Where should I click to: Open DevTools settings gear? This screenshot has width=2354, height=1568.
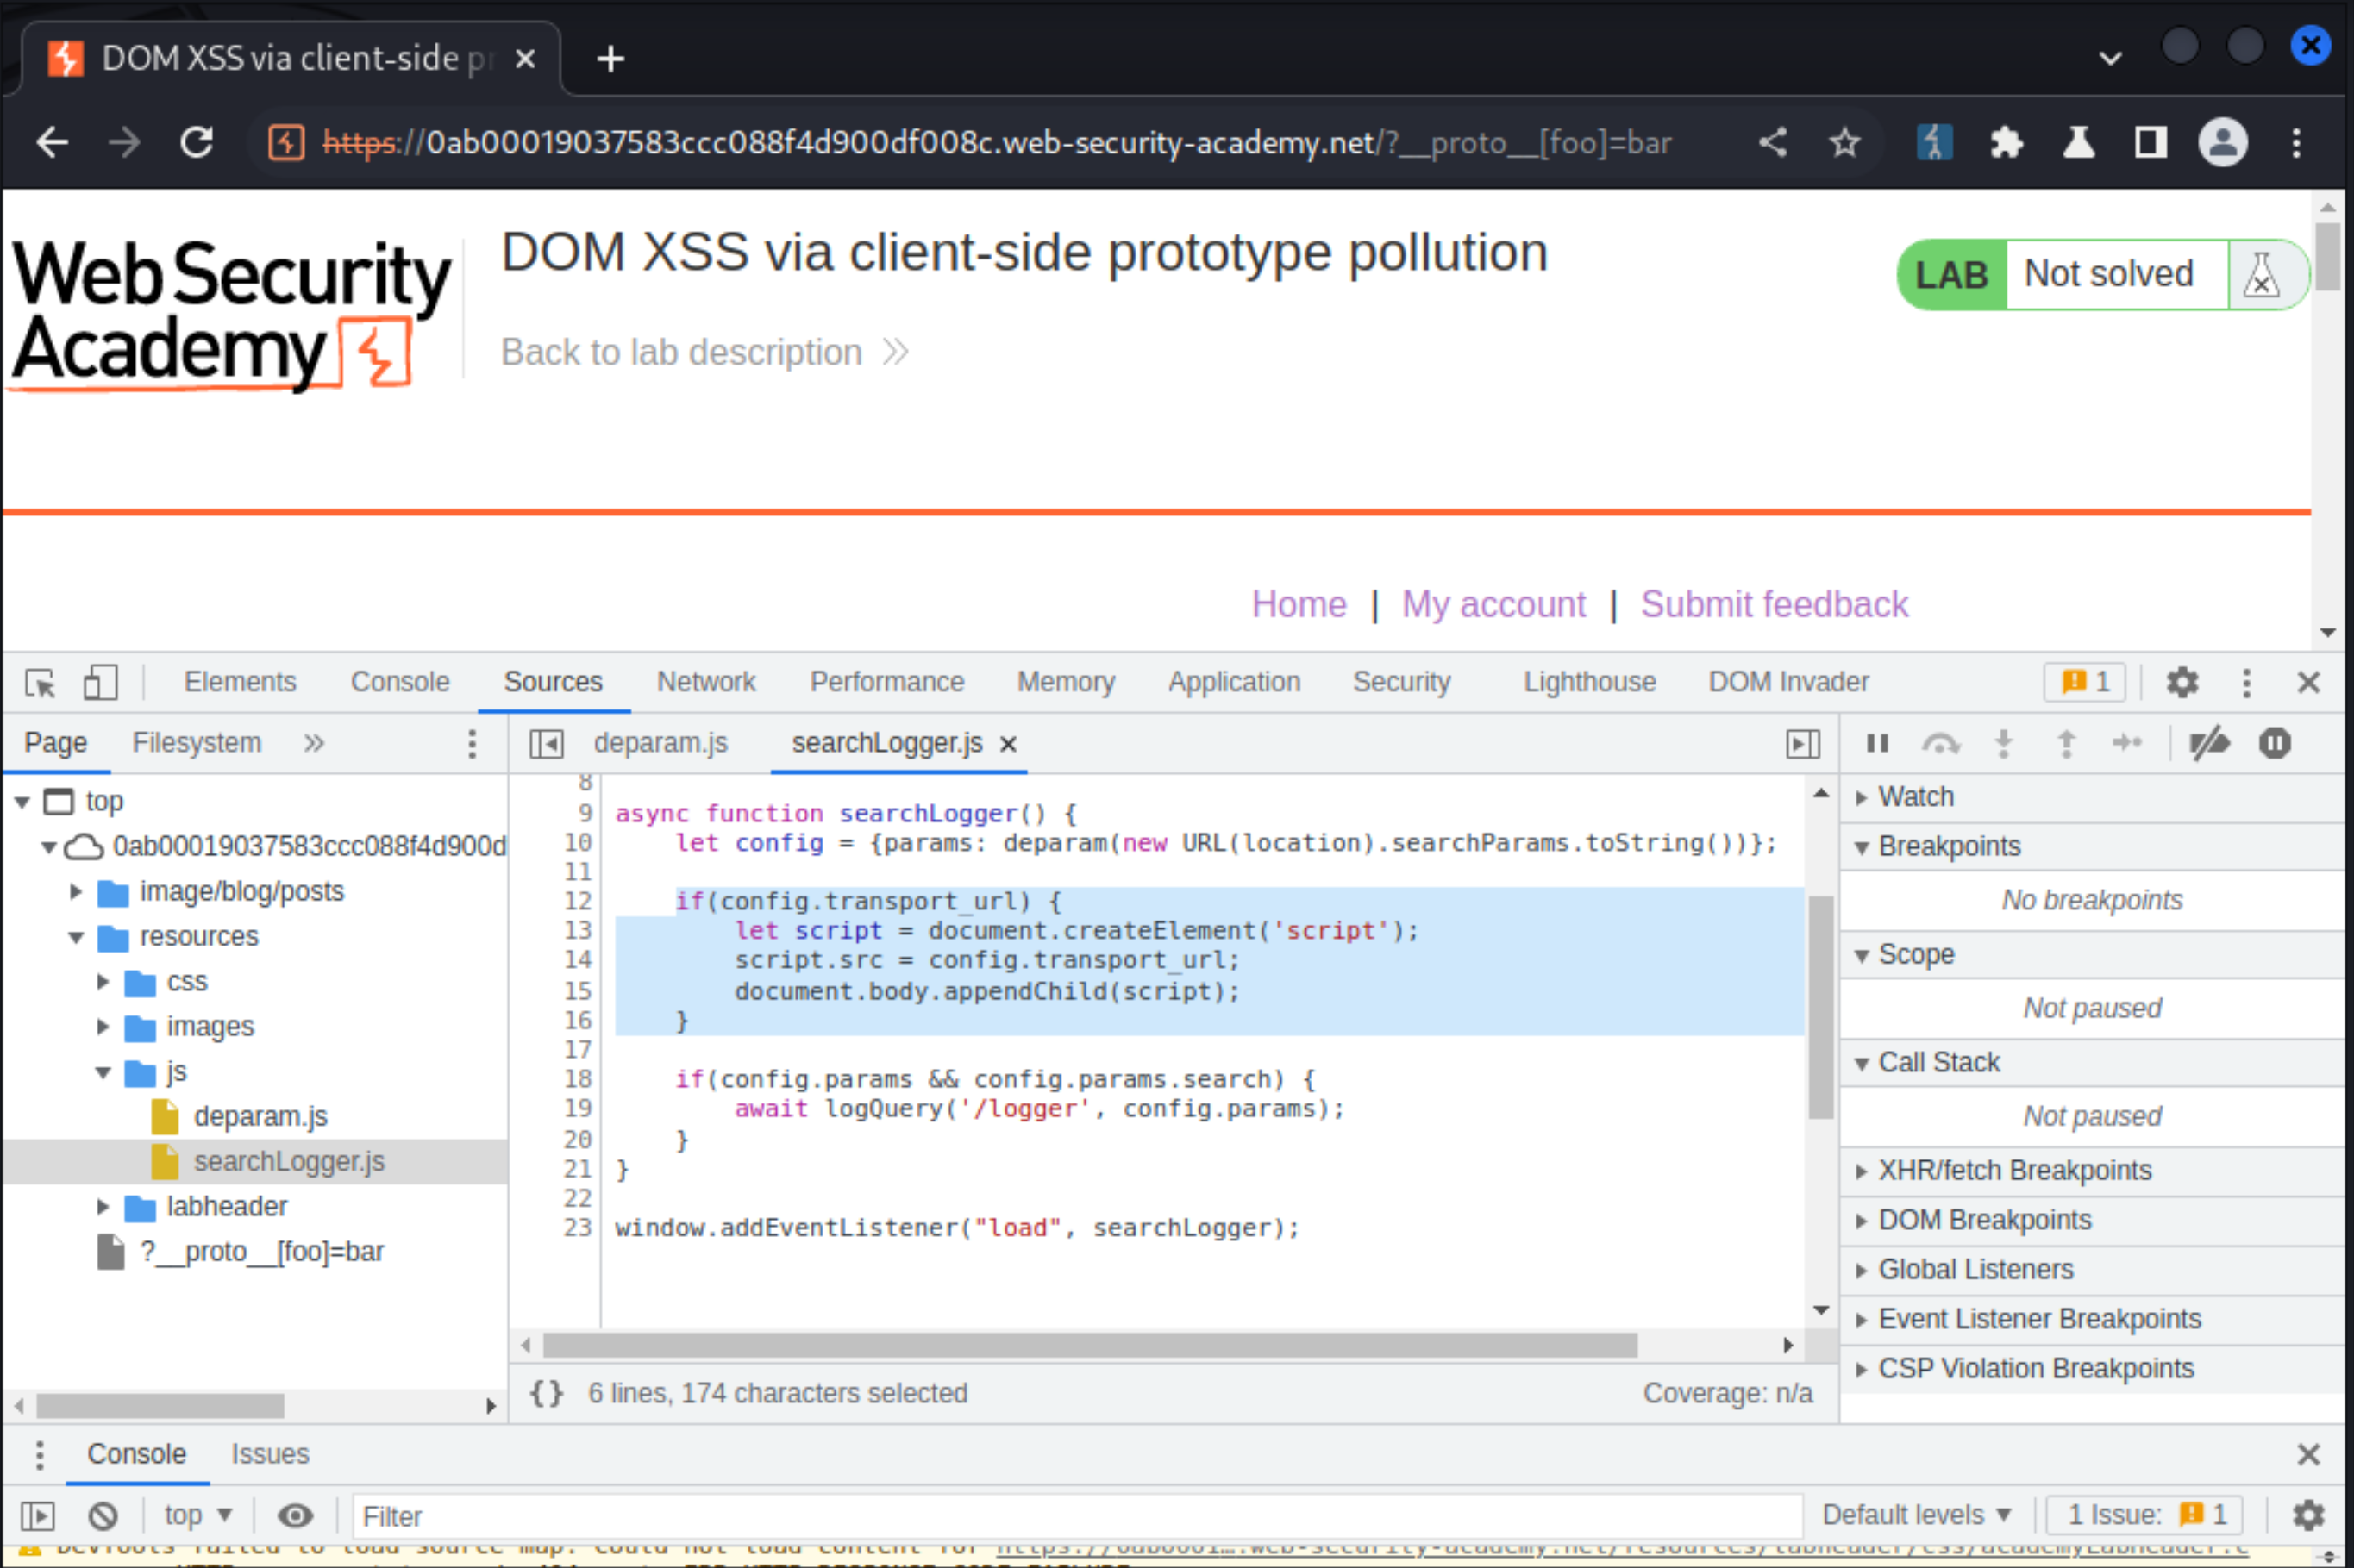[2182, 683]
